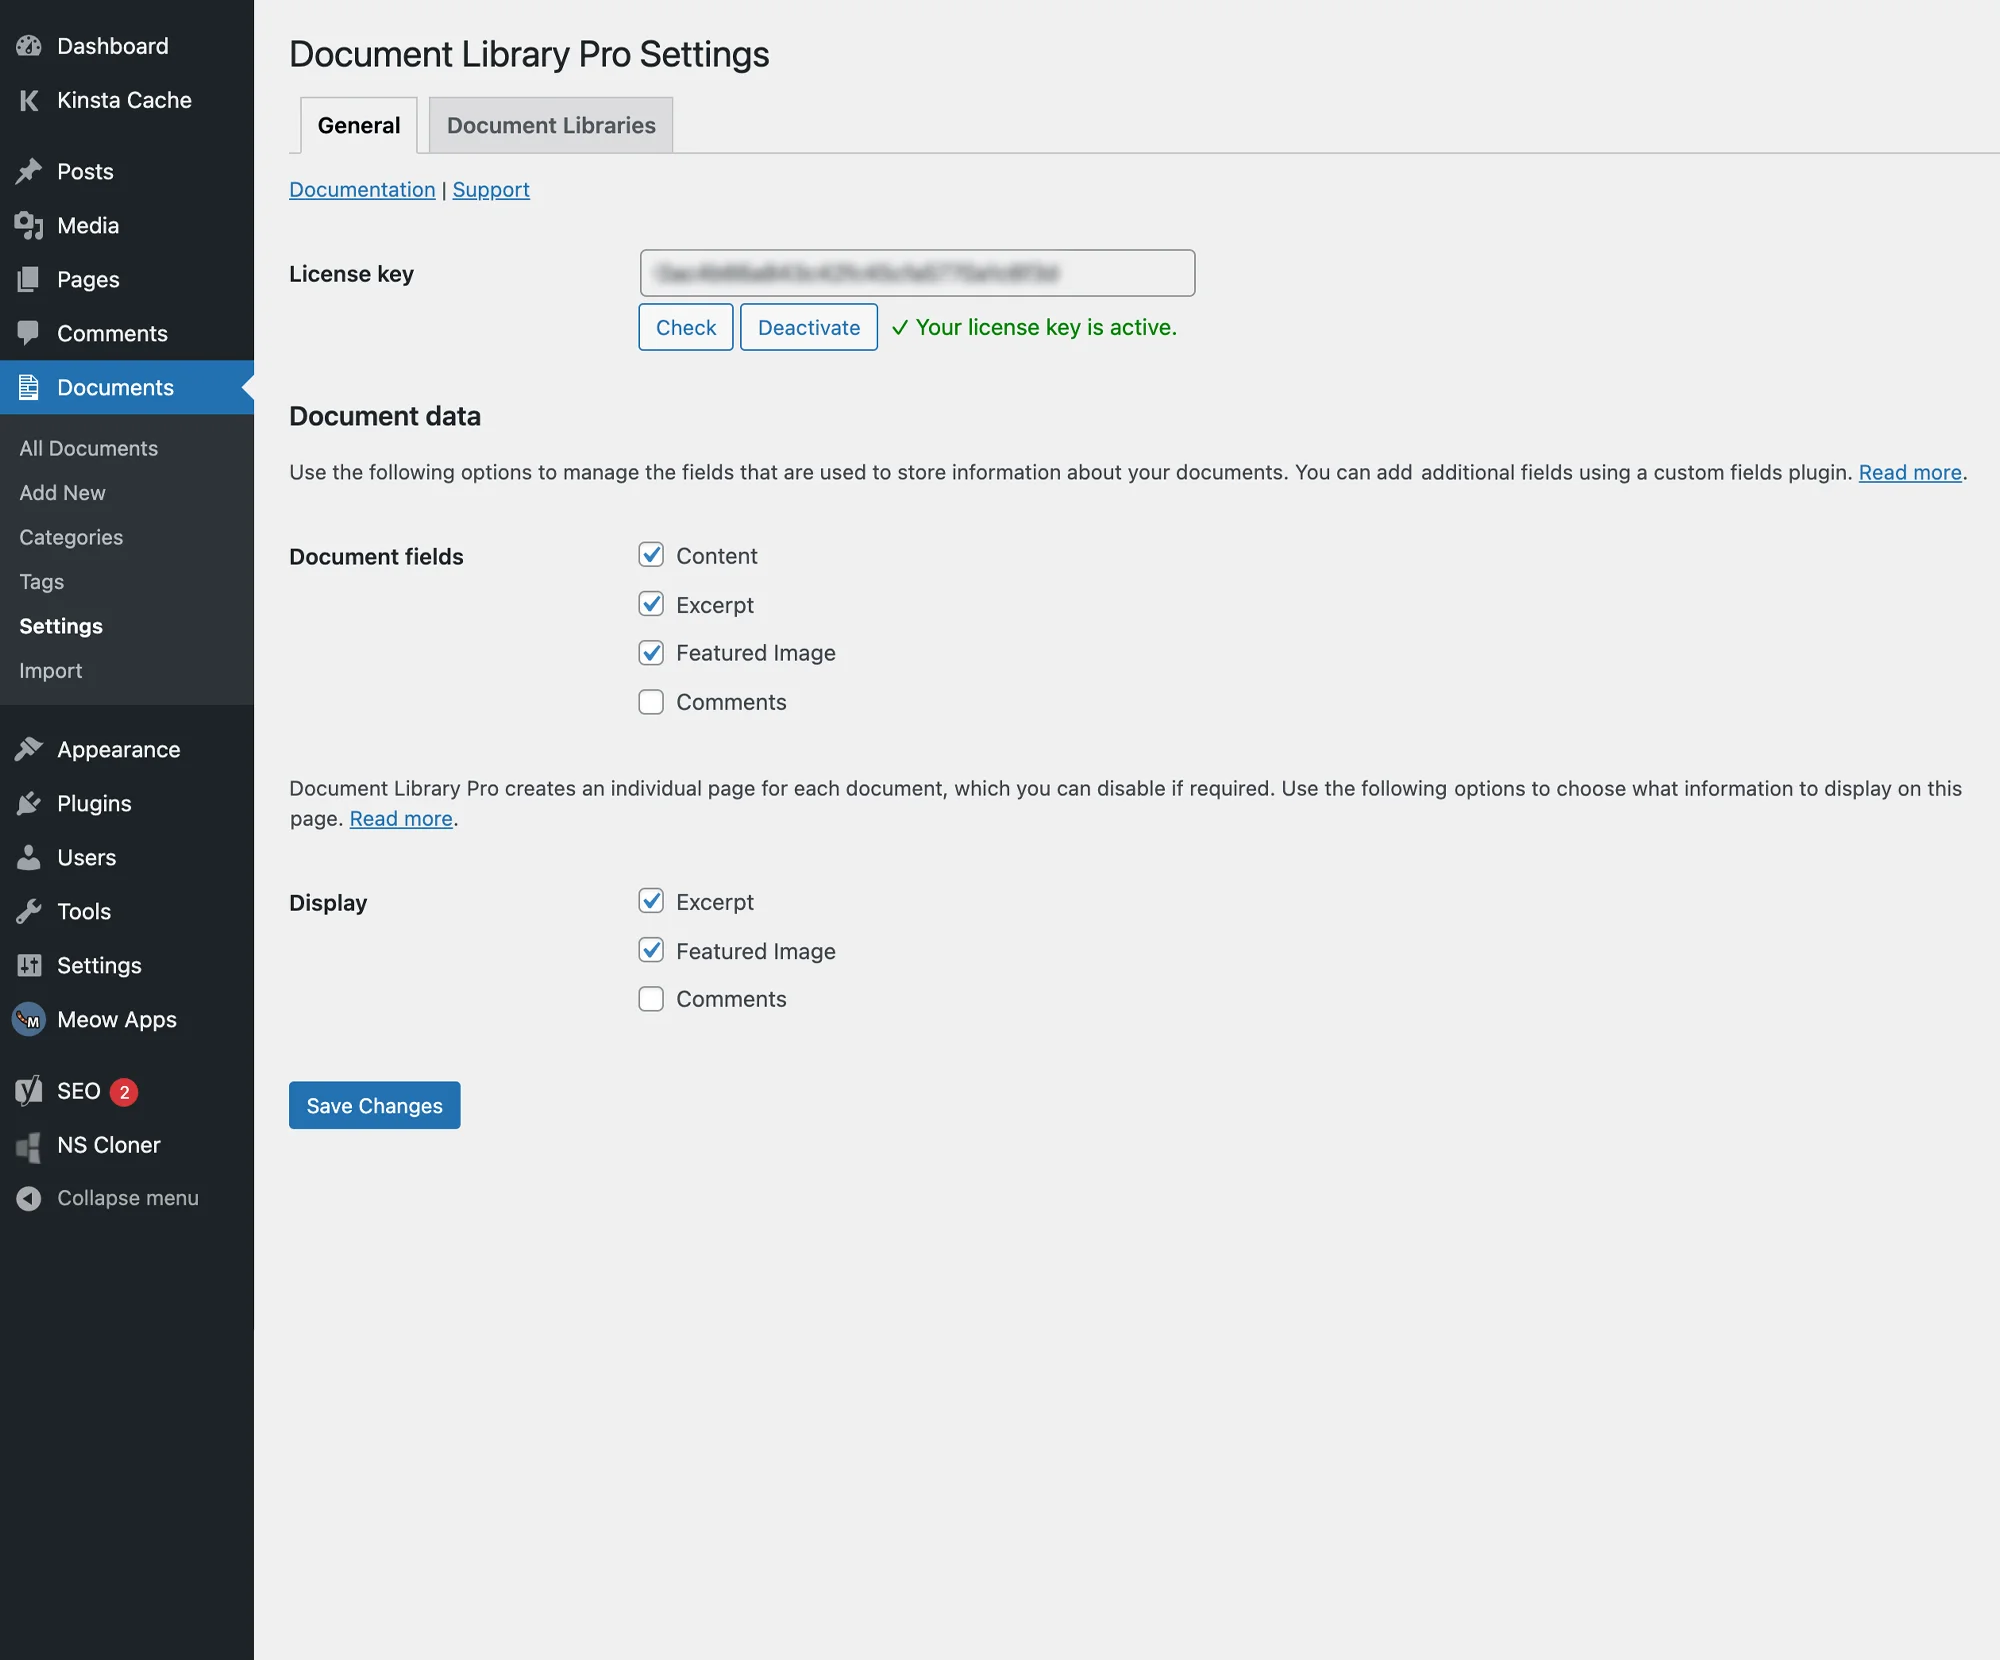The image size is (2000, 1660).
Task: Switch to the Document Libraries tab
Action: click(550, 125)
